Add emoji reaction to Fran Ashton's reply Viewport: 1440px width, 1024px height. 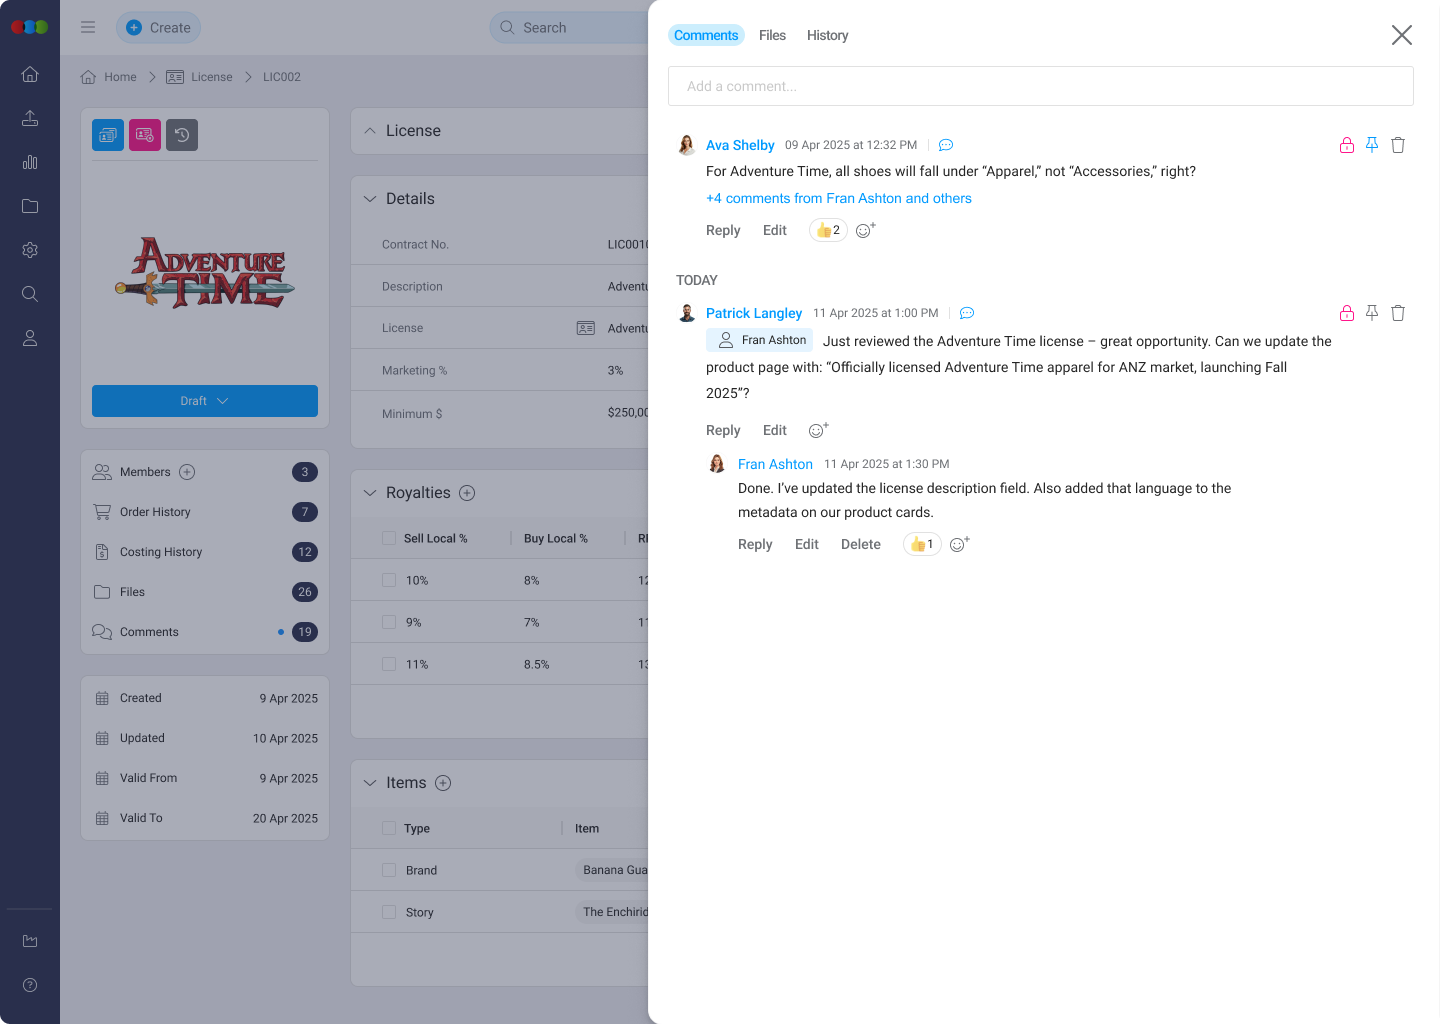[959, 544]
